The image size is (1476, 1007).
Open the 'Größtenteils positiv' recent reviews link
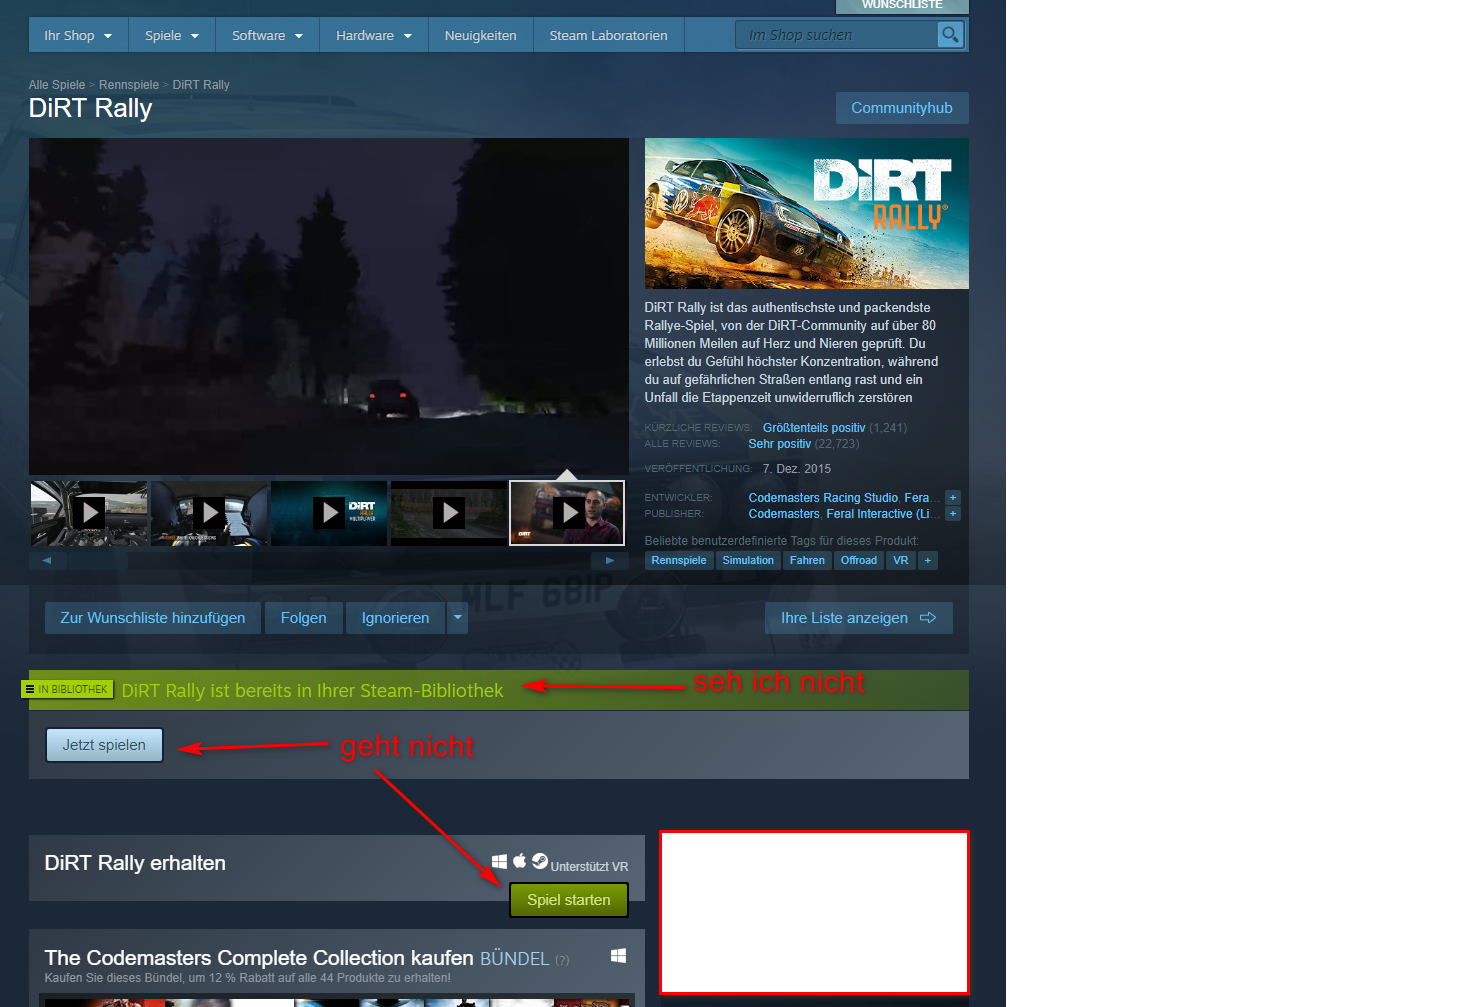point(814,428)
